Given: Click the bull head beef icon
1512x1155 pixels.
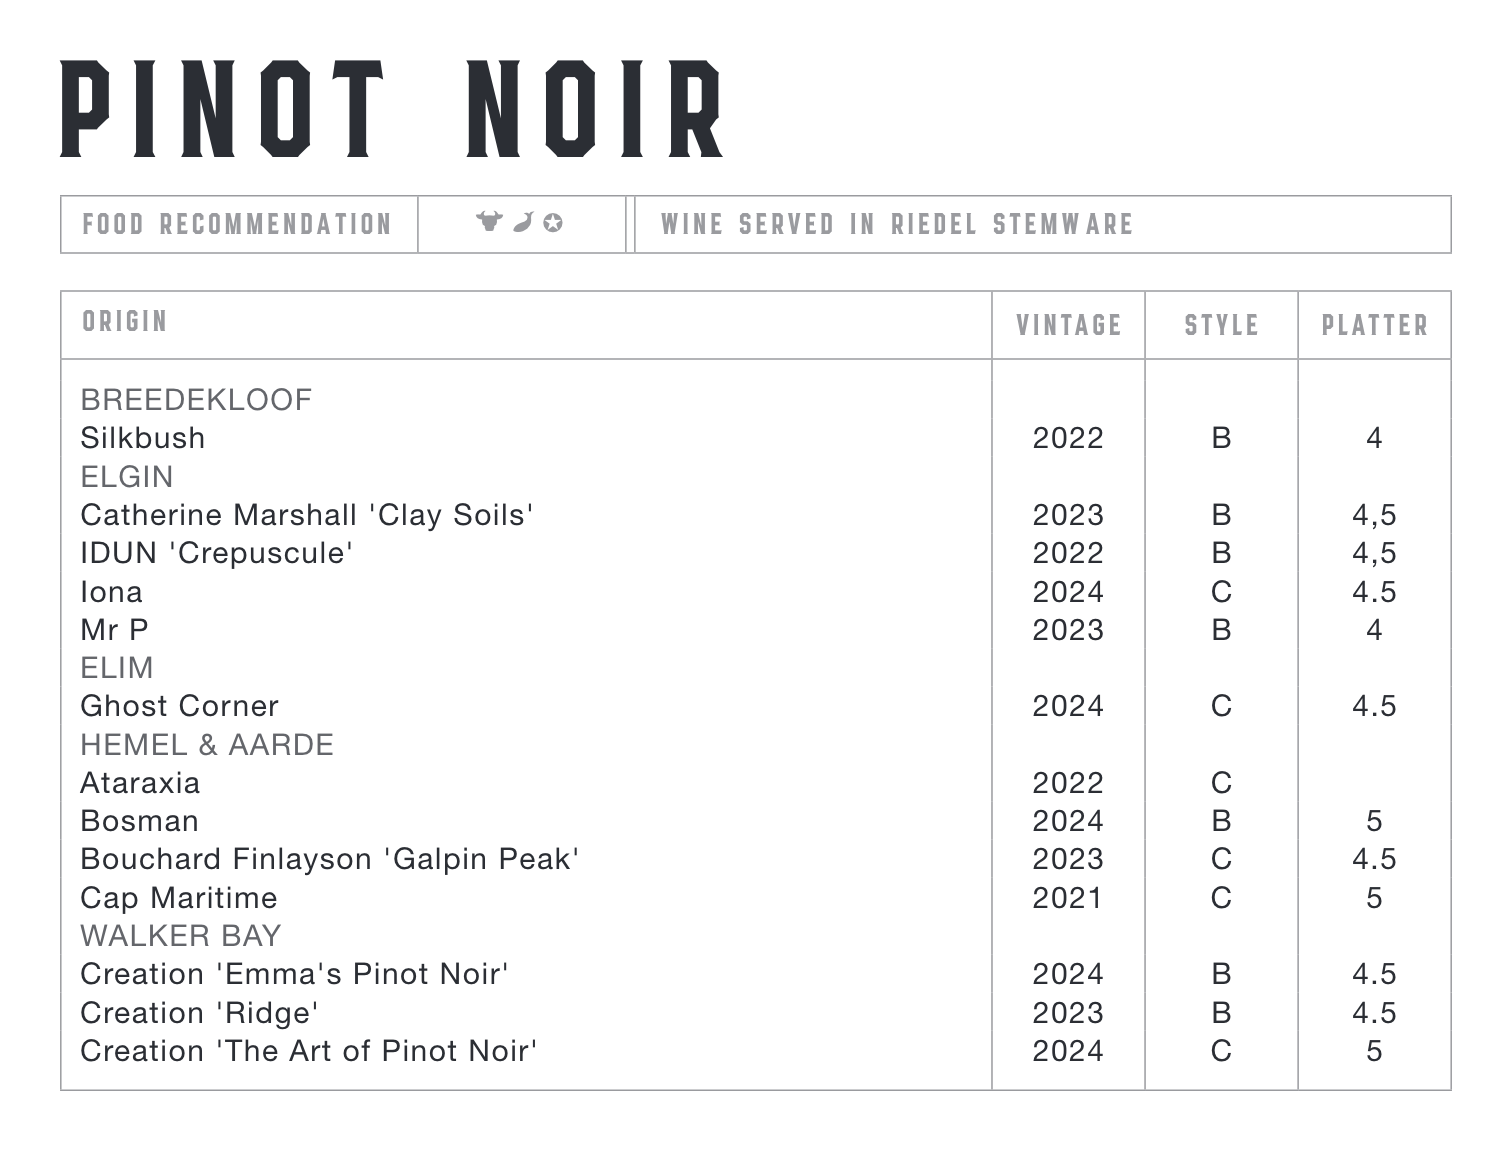Looking at the screenshot, I should coord(488,222).
